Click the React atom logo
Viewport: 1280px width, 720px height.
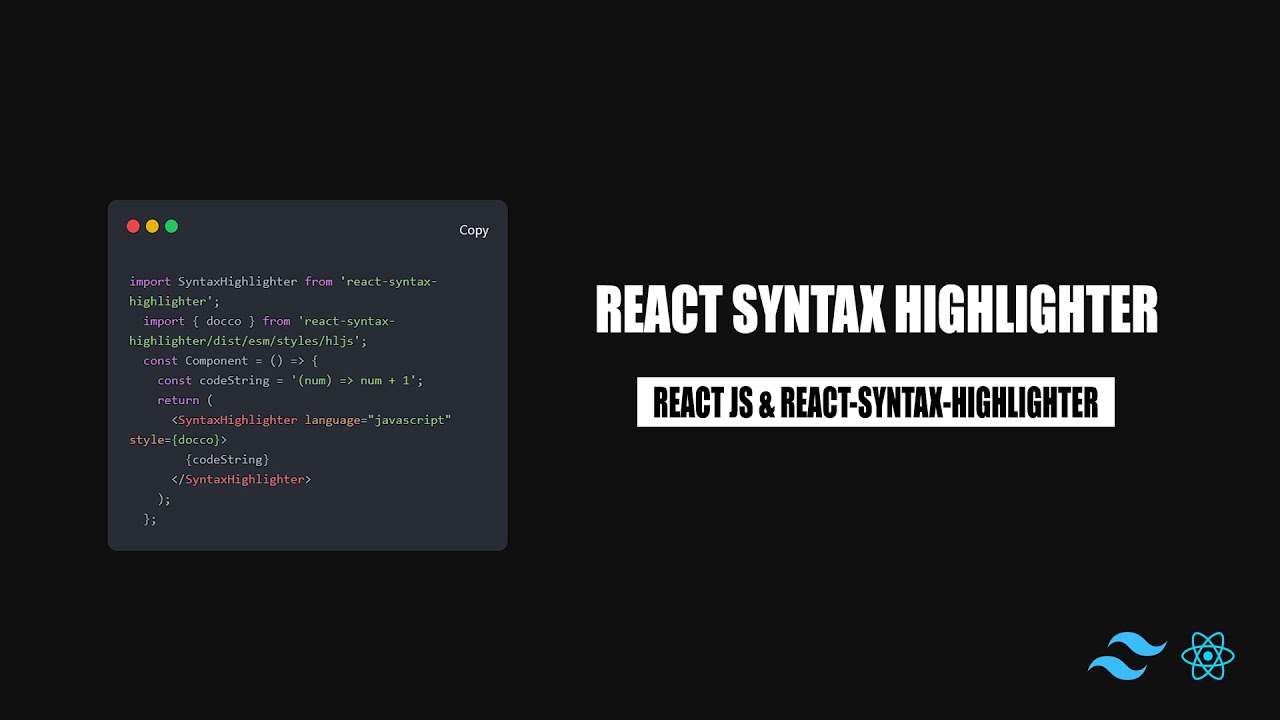coord(1208,656)
